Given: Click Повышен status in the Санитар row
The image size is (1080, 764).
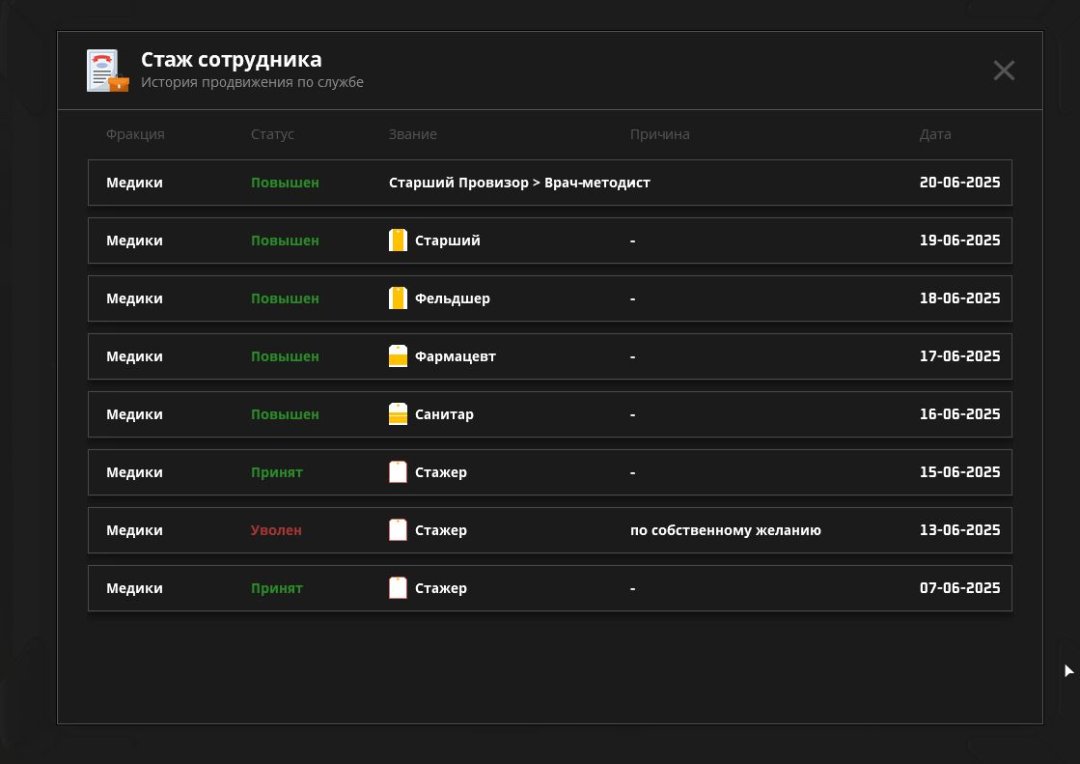Looking at the screenshot, I should point(285,415).
